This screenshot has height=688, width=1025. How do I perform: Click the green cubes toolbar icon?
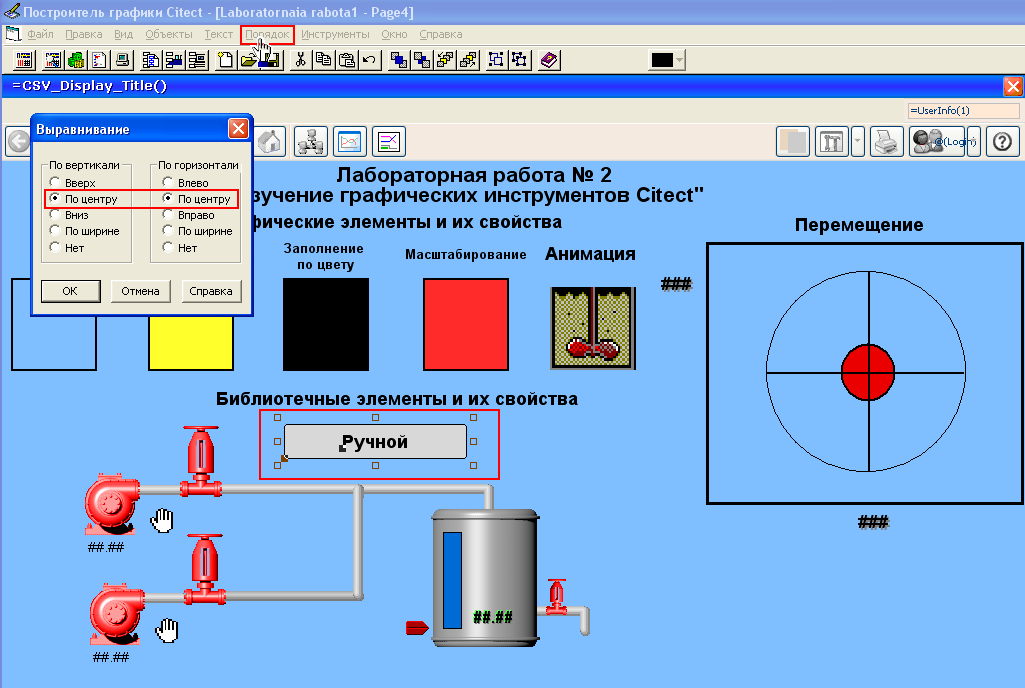(76, 61)
